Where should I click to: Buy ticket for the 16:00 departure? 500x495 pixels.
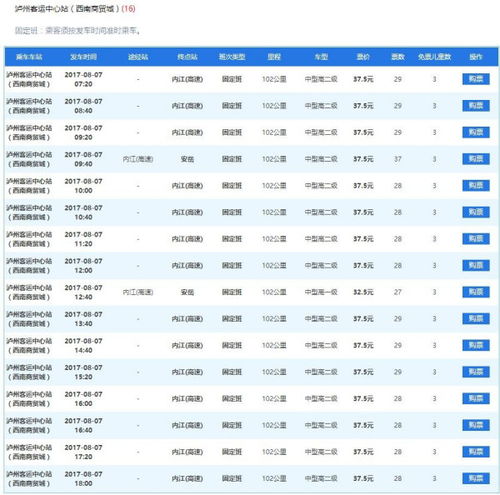click(x=476, y=399)
